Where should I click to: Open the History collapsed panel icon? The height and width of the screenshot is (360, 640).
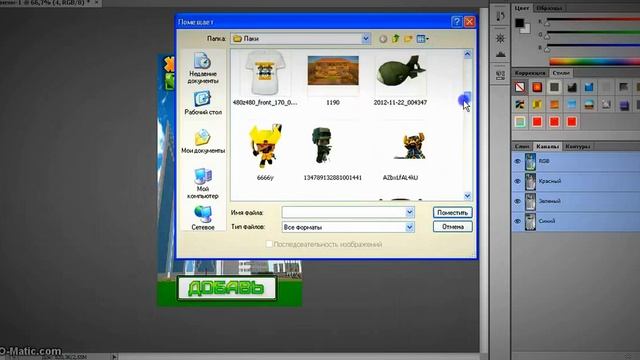(x=500, y=16)
